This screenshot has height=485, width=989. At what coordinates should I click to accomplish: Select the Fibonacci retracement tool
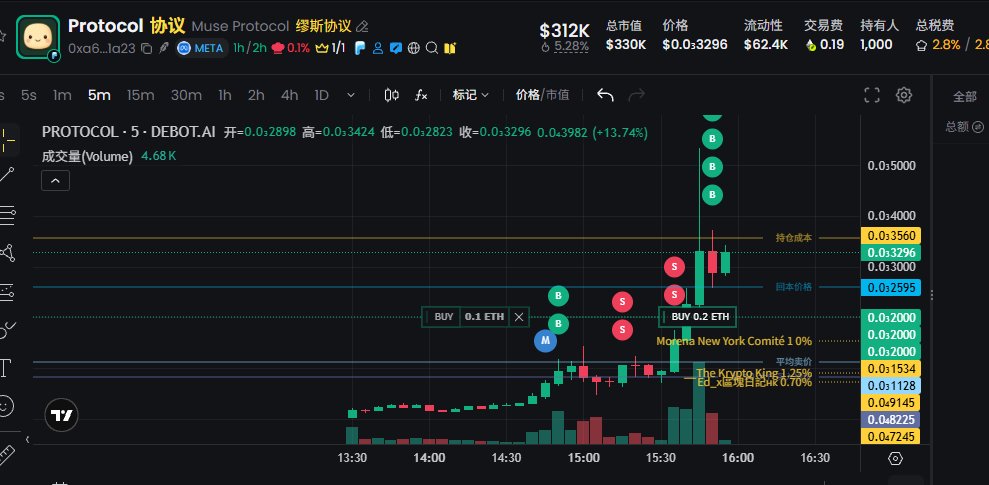coord(8,215)
